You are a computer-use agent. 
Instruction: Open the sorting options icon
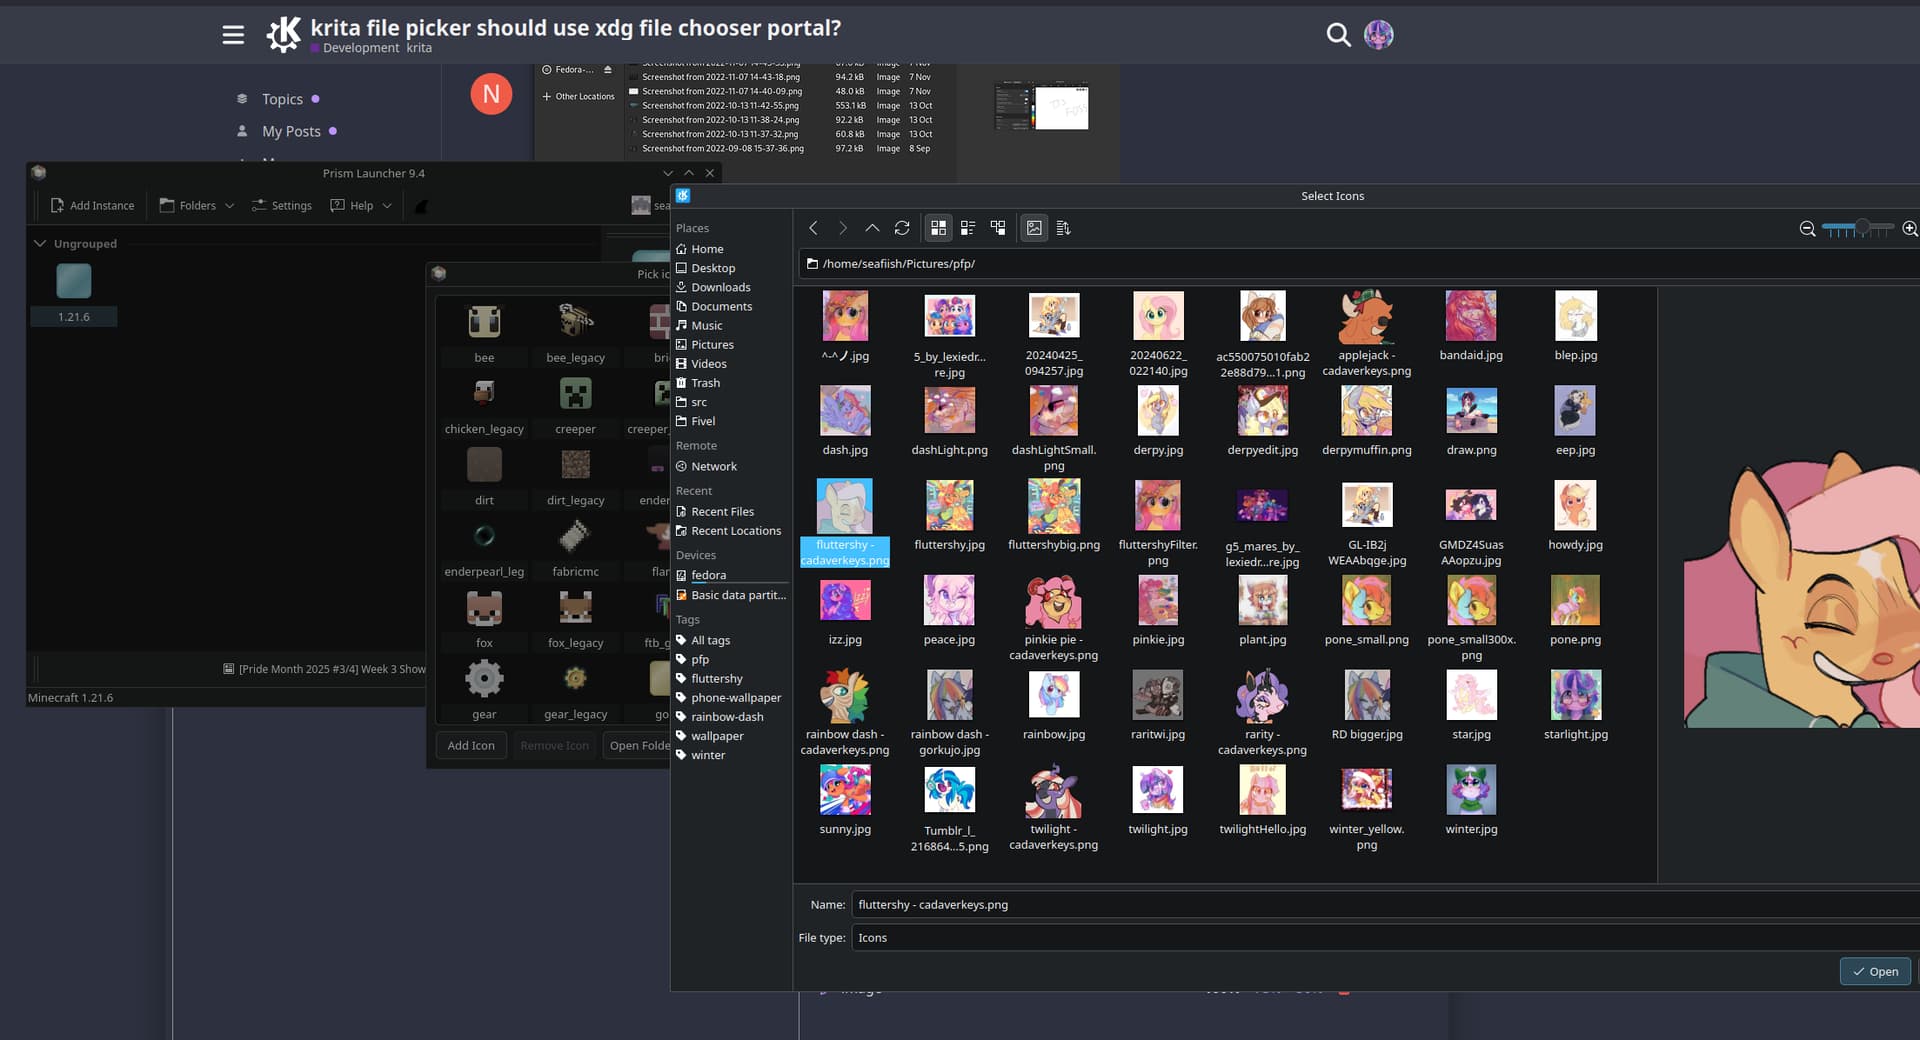coord(1063,228)
